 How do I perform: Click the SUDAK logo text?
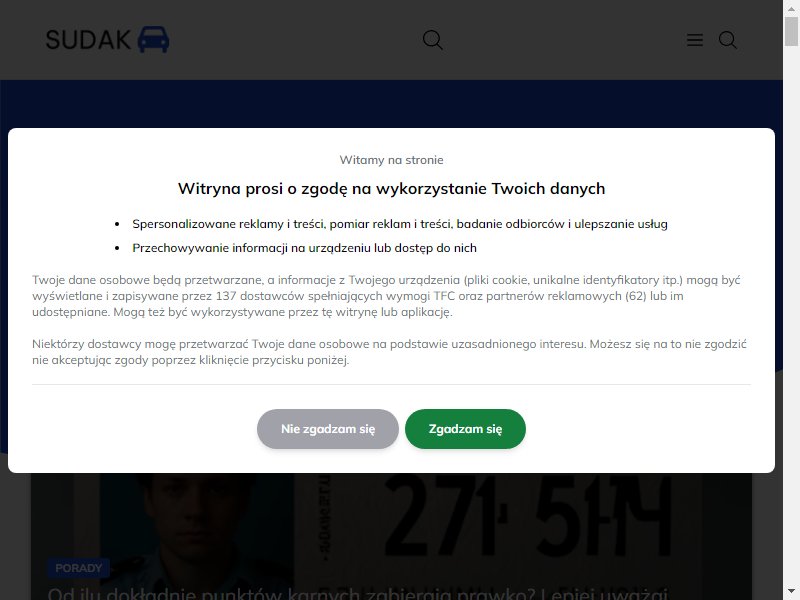[88, 40]
